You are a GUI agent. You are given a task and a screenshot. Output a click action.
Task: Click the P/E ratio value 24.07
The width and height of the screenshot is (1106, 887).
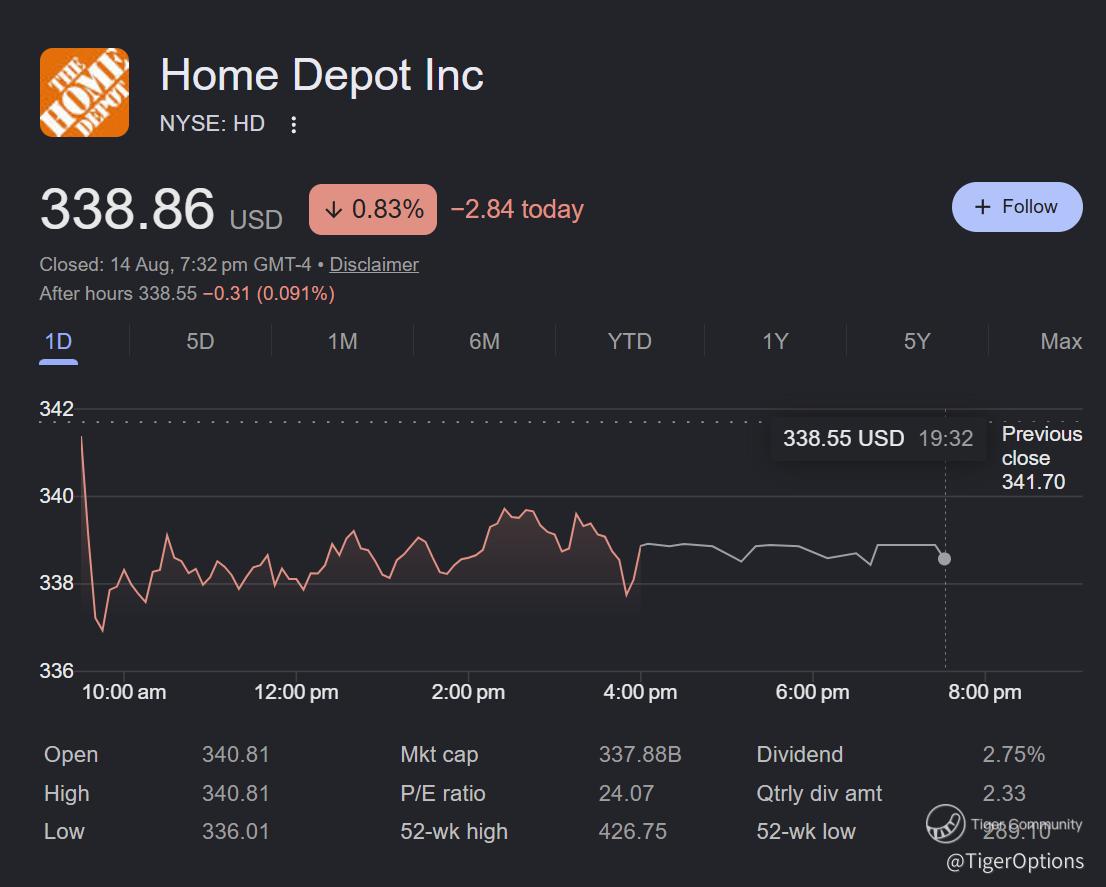coord(626,793)
